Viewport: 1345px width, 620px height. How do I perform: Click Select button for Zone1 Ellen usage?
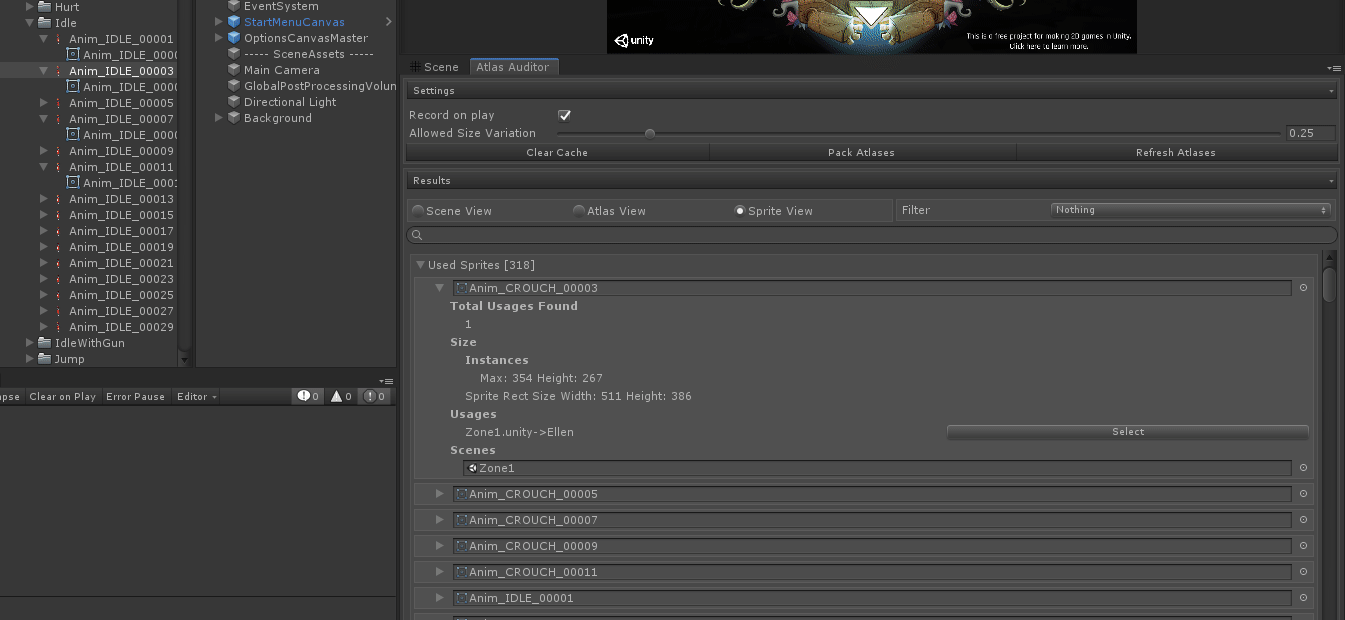click(x=1127, y=432)
